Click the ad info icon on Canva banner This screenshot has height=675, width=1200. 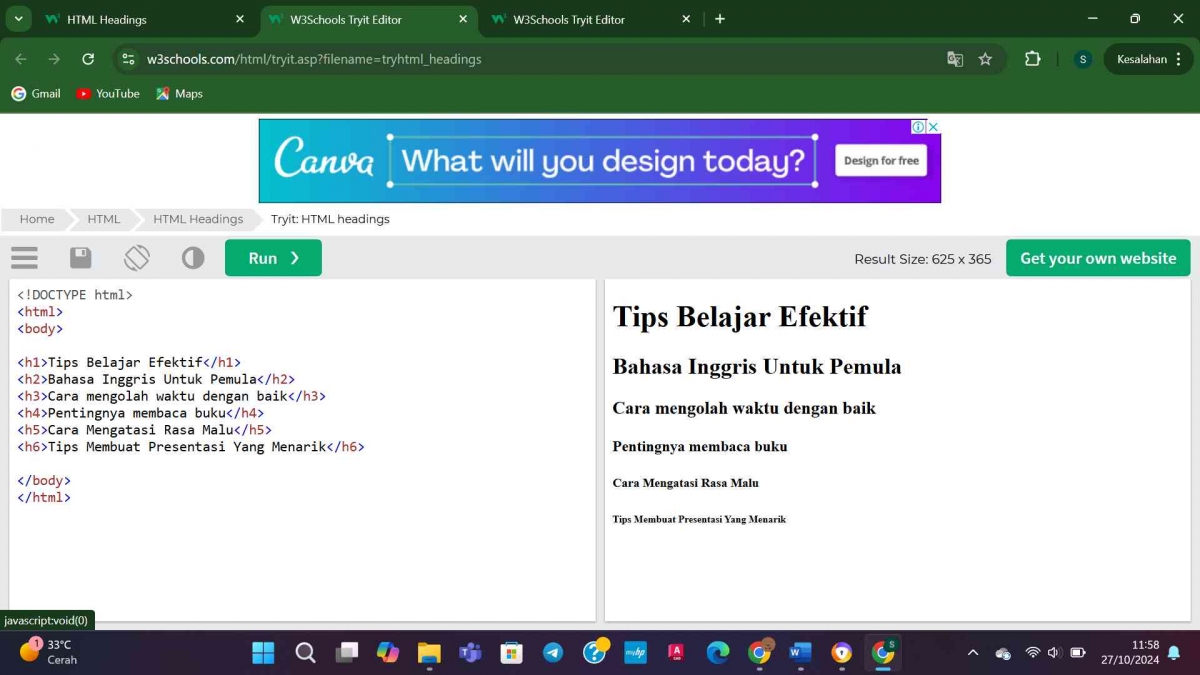[x=918, y=127]
